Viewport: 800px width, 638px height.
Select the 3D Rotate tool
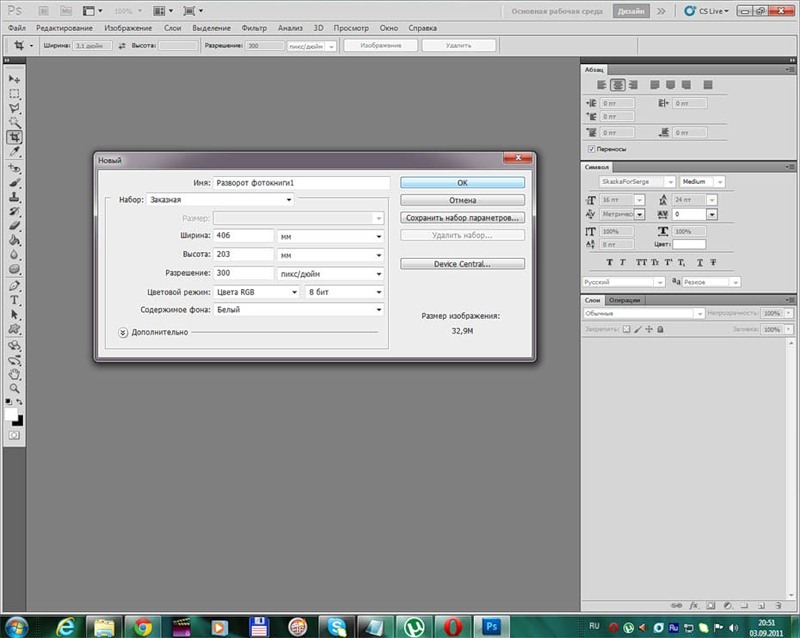click(x=14, y=346)
